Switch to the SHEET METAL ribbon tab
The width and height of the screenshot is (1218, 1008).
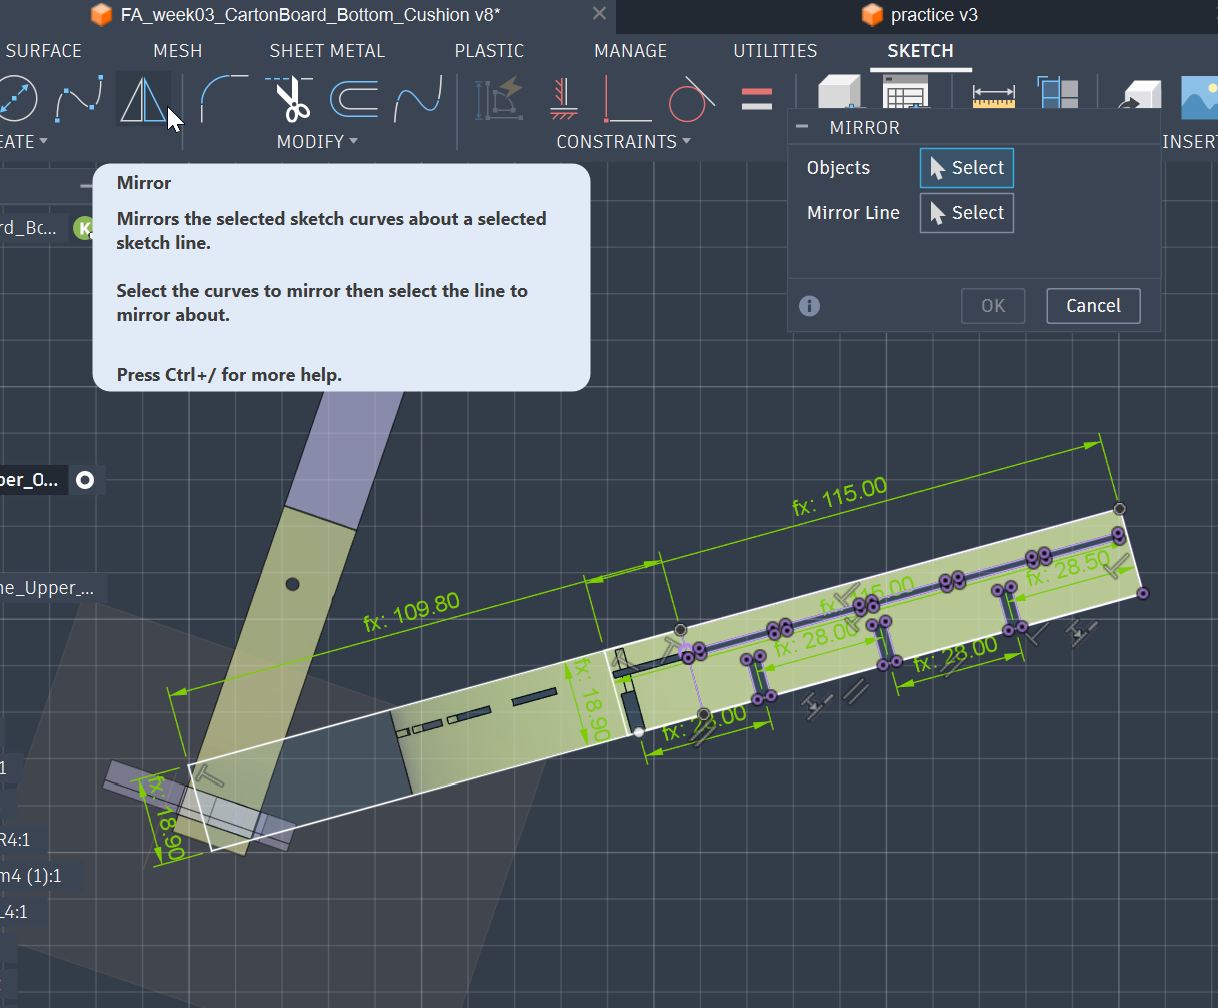click(x=327, y=50)
